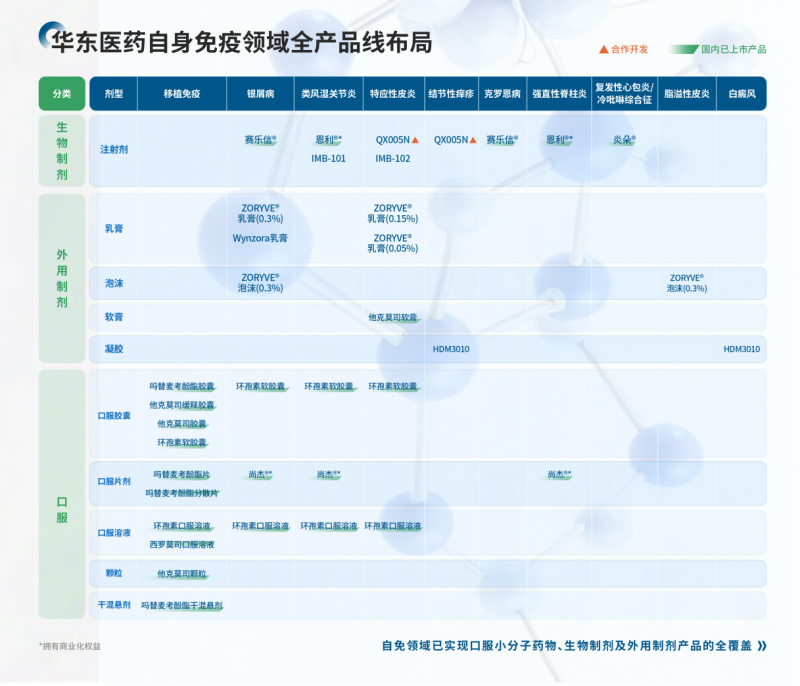
Task: Click the 西罗莫司口服溶液 entry
Action: click(182, 545)
